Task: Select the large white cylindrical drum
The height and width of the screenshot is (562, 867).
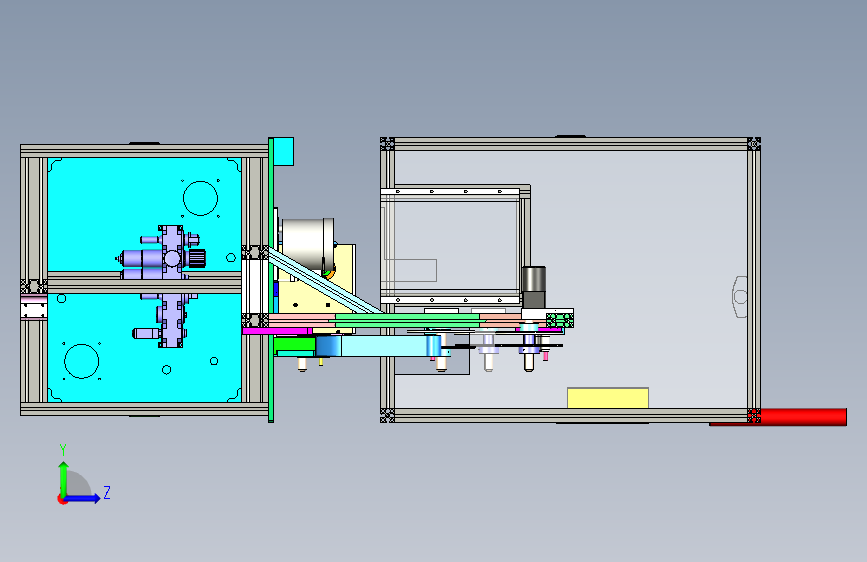Action: 308,244
